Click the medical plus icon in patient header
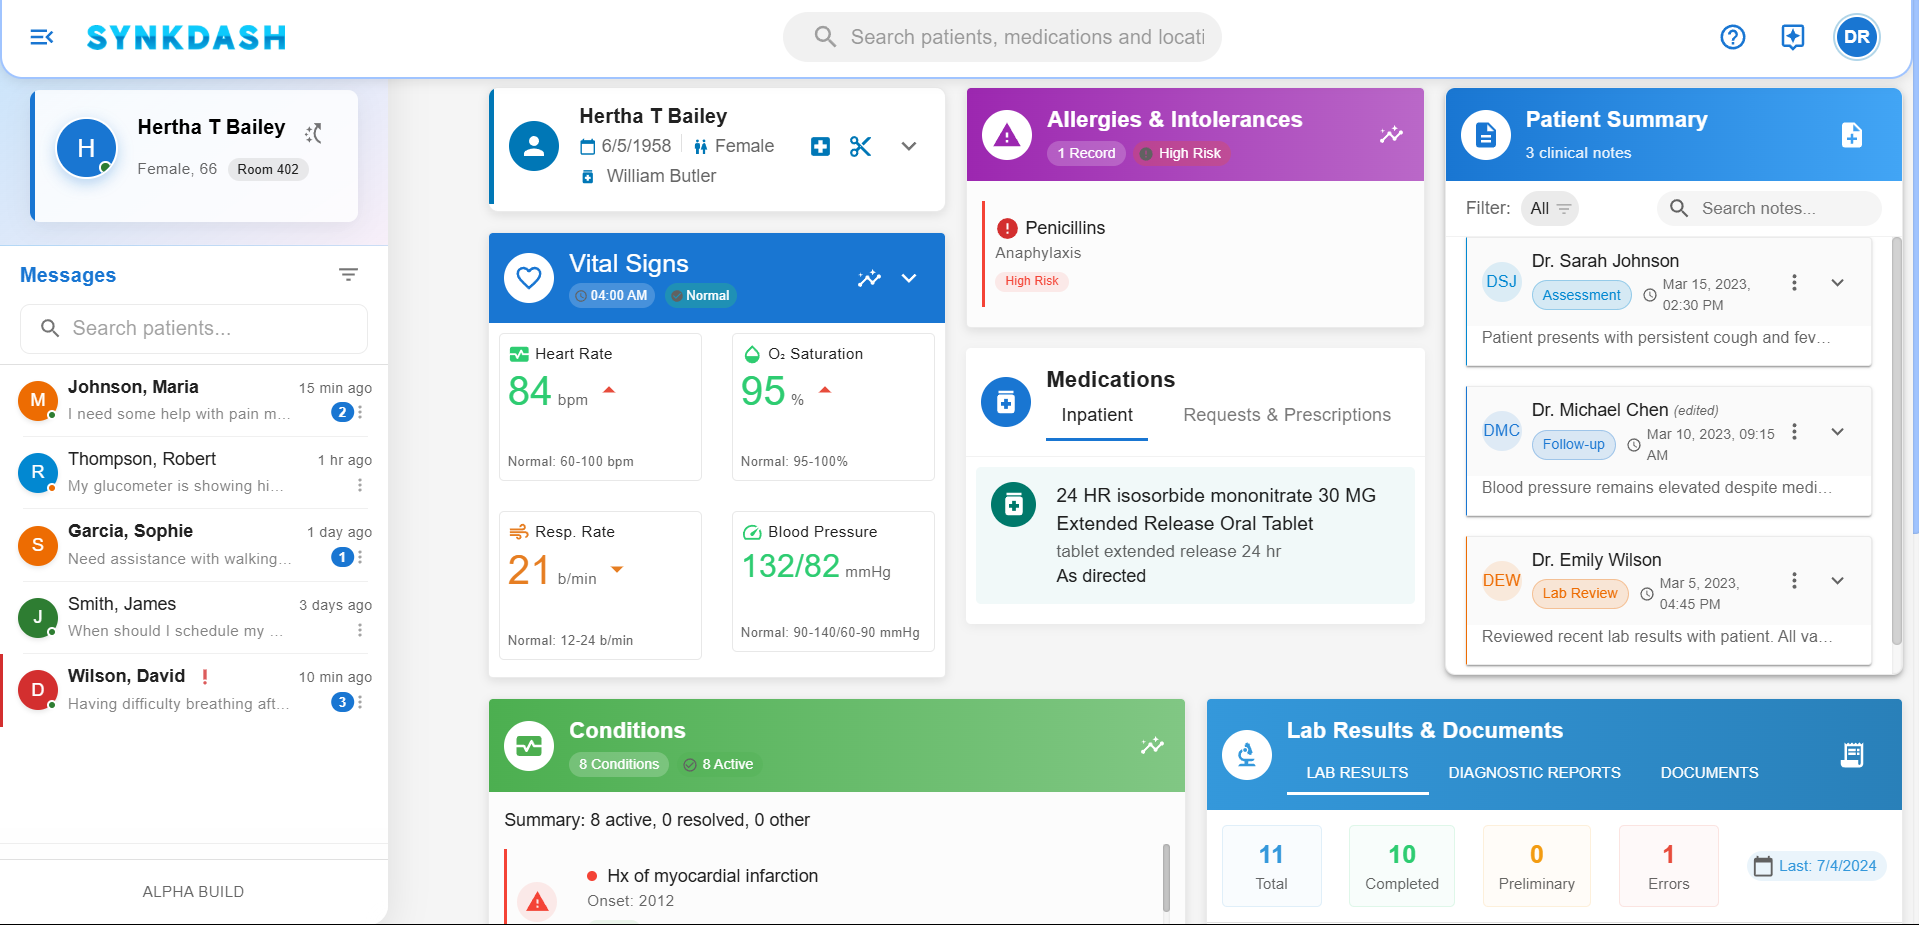Viewport: 1919px width, 925px height. coord(820,146)
